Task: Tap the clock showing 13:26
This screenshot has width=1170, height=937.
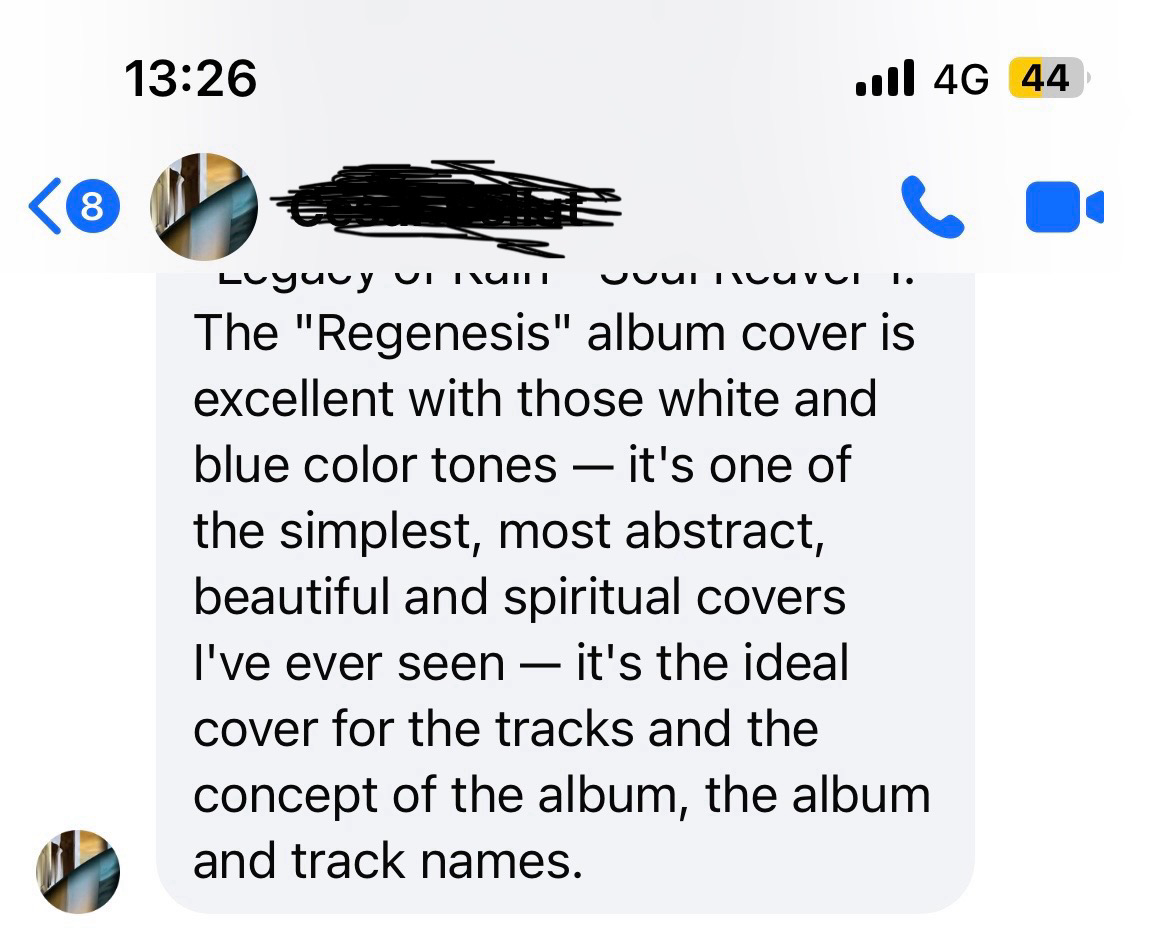Action: [191, 78]
